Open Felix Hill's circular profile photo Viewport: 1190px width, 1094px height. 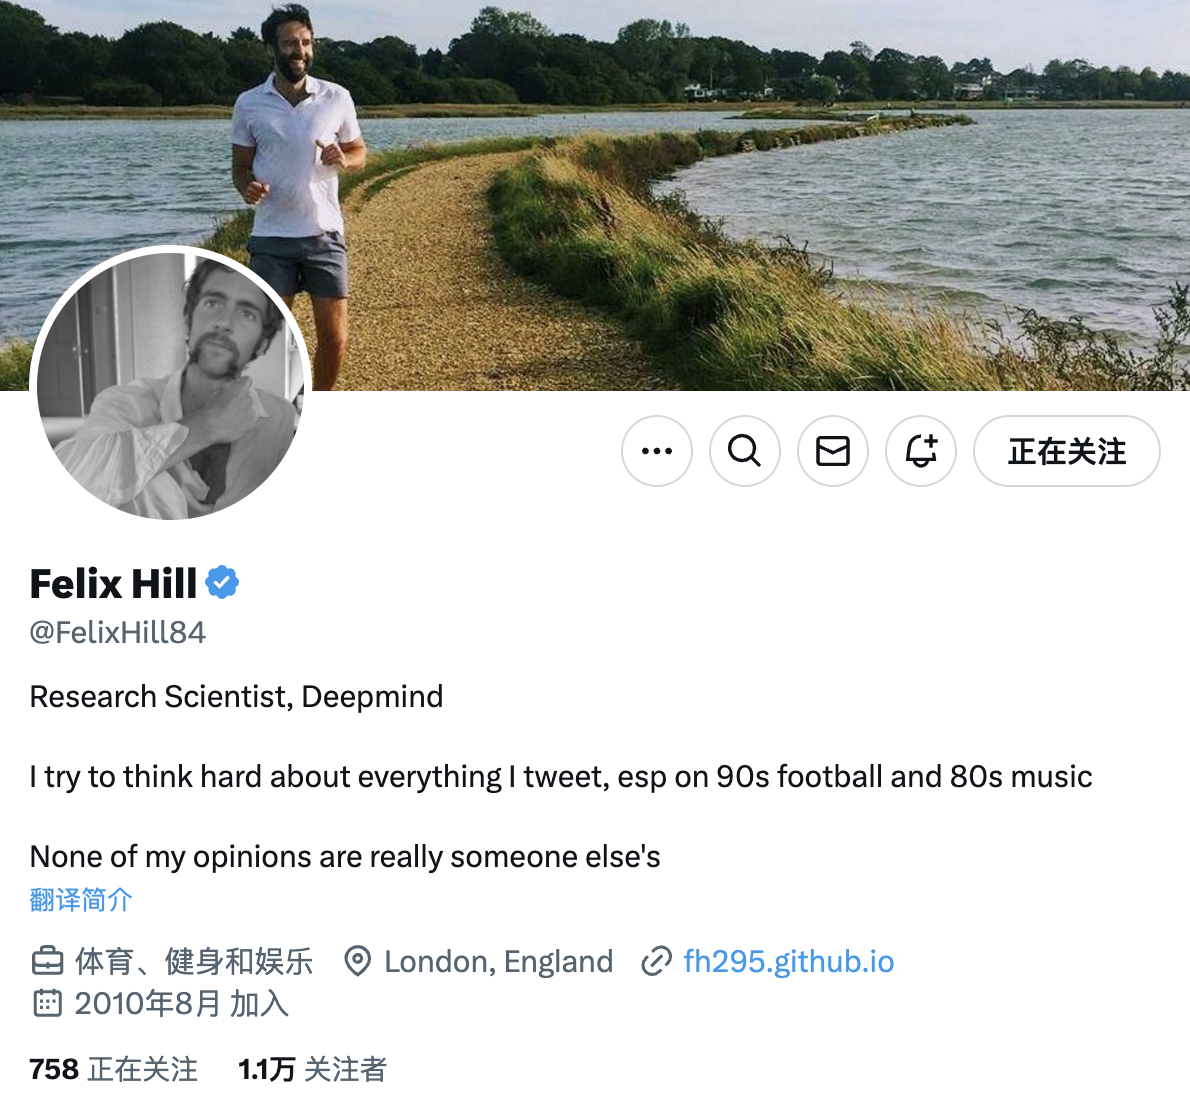(170, 385)
